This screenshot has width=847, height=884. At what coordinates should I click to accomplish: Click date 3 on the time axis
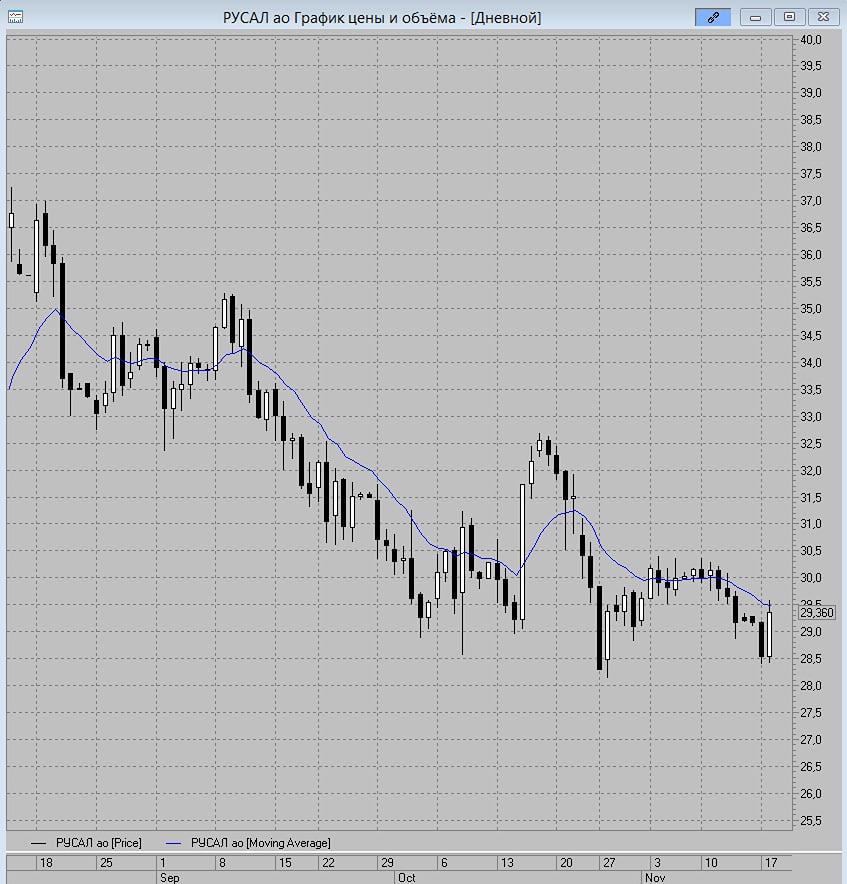(x=657, y=863)
